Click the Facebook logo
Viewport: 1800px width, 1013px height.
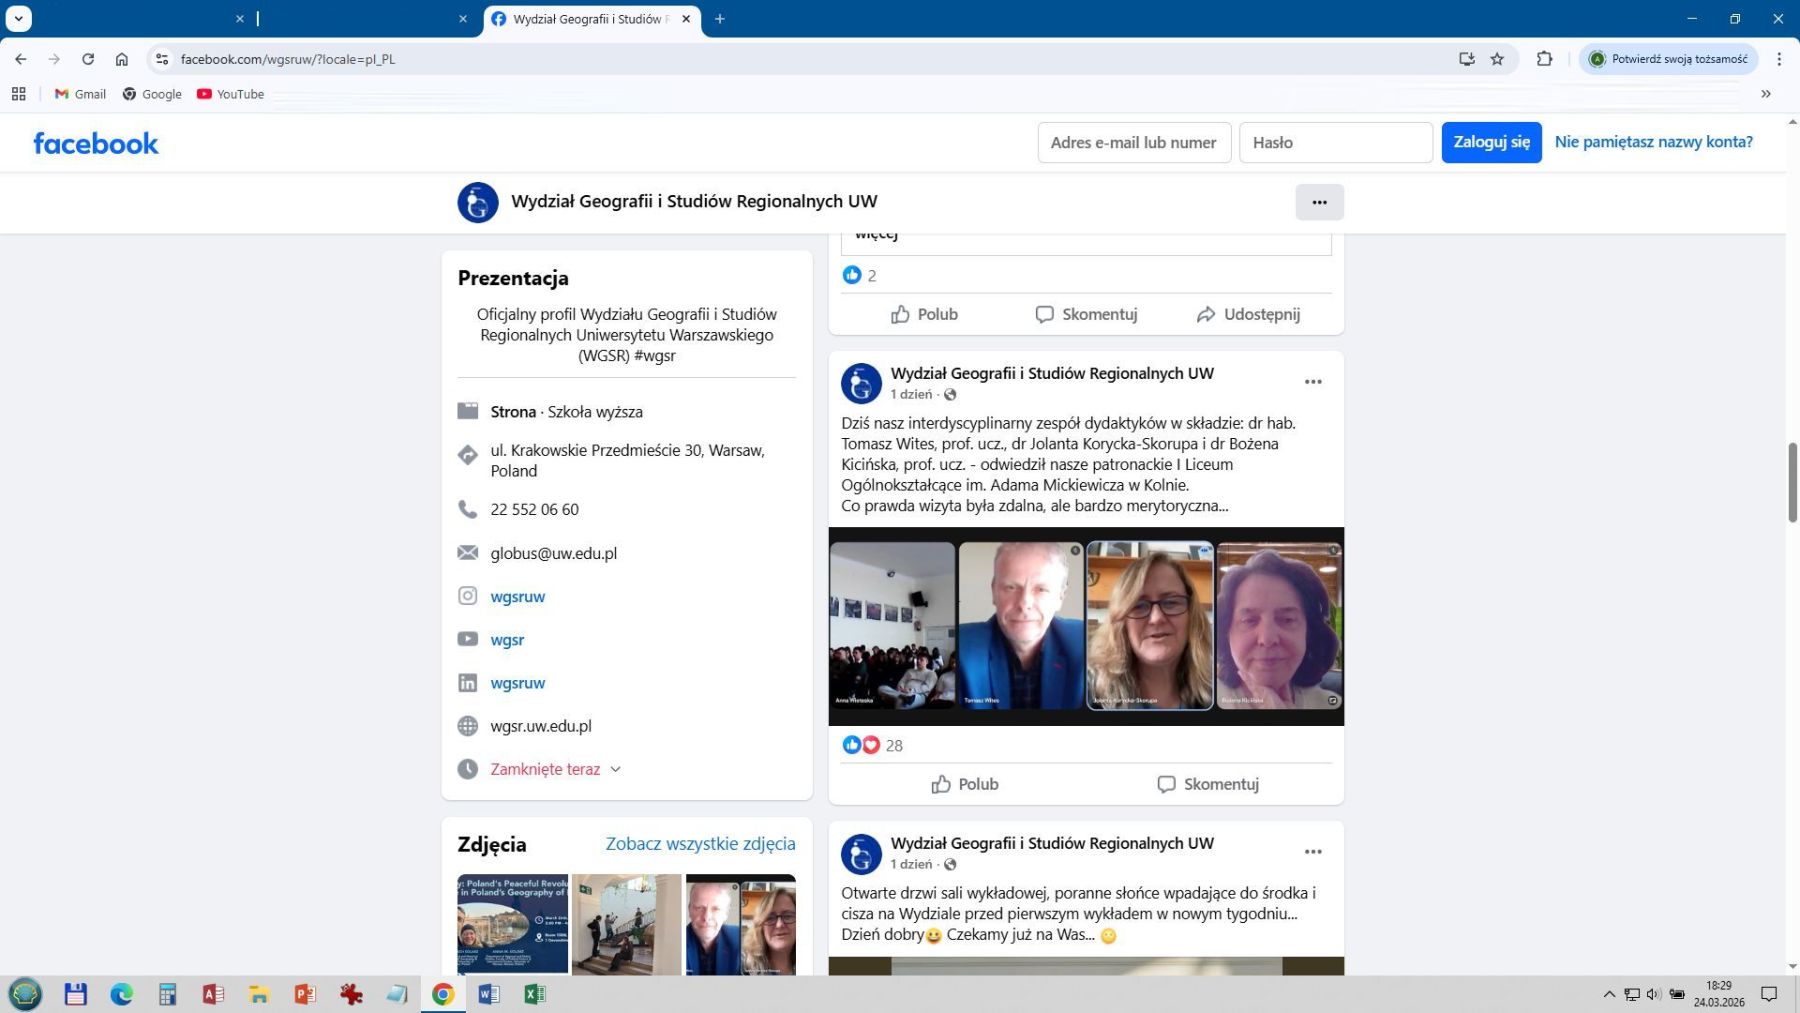96,143
